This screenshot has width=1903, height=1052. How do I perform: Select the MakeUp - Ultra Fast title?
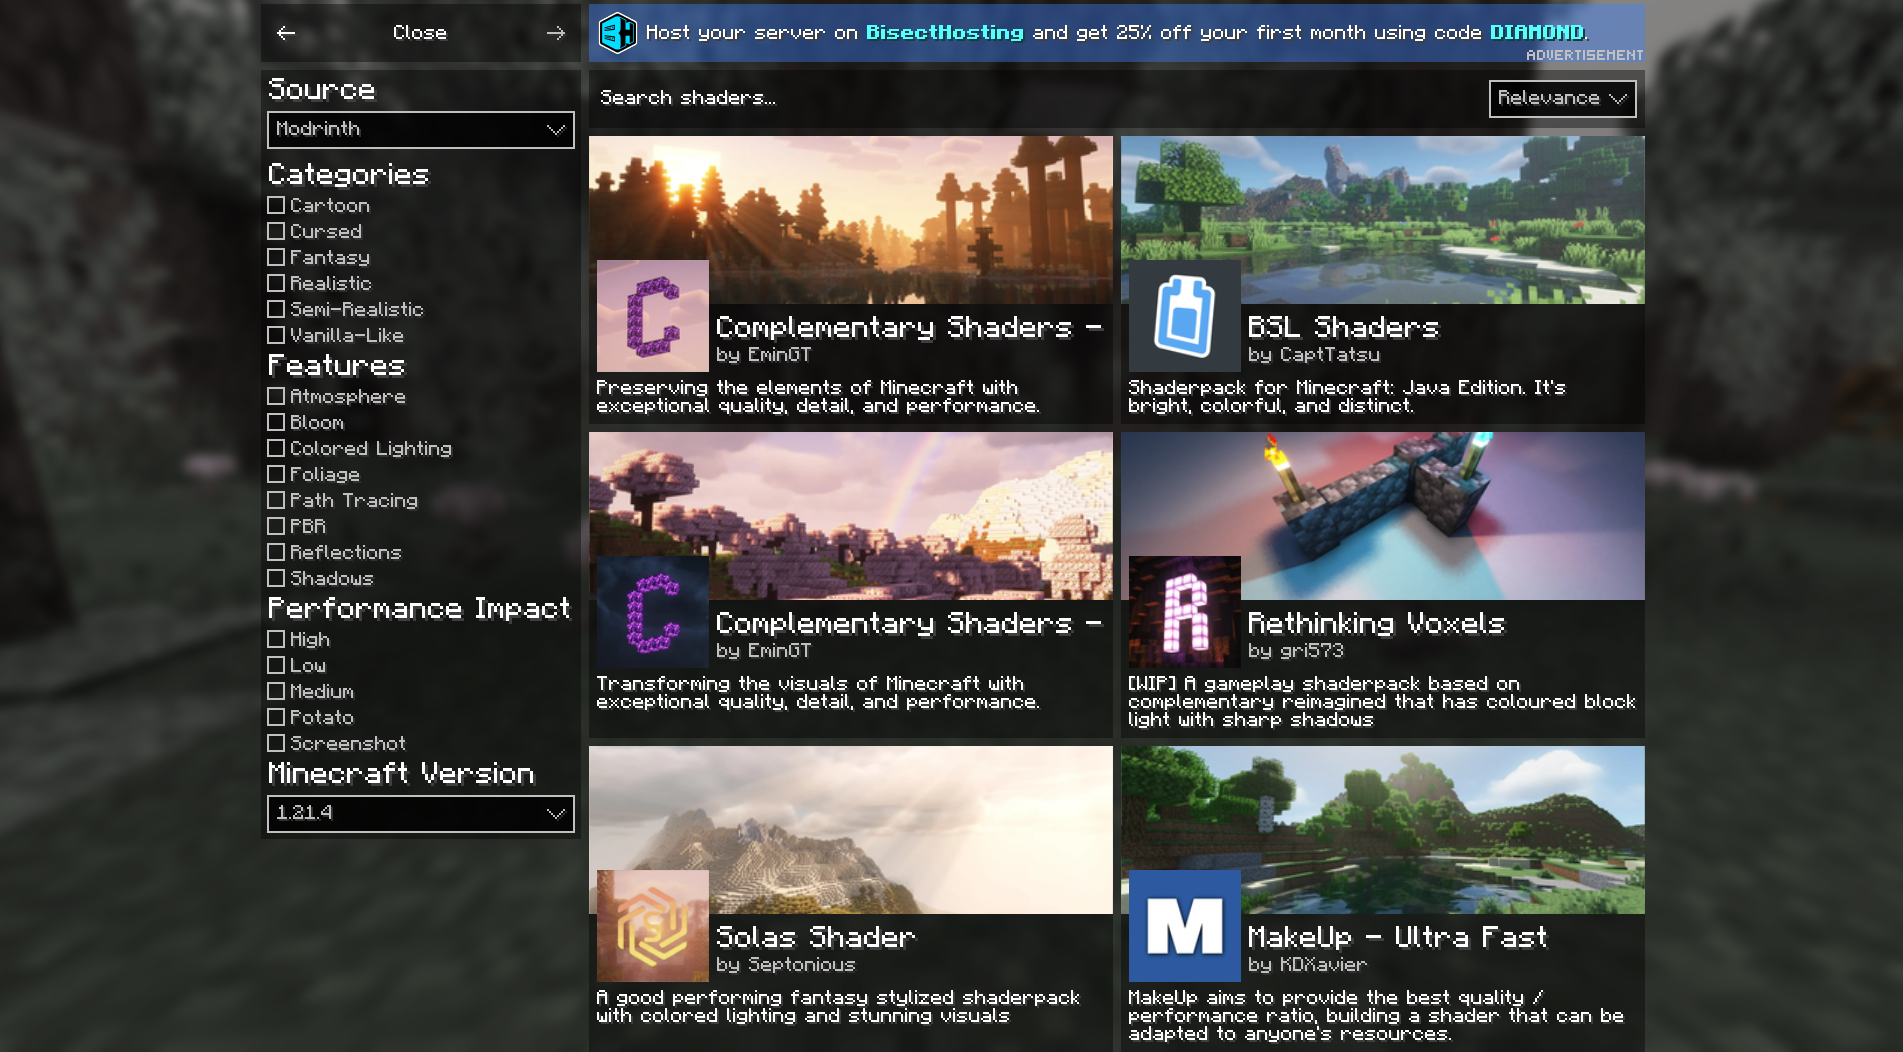(x=1397, y=937)
